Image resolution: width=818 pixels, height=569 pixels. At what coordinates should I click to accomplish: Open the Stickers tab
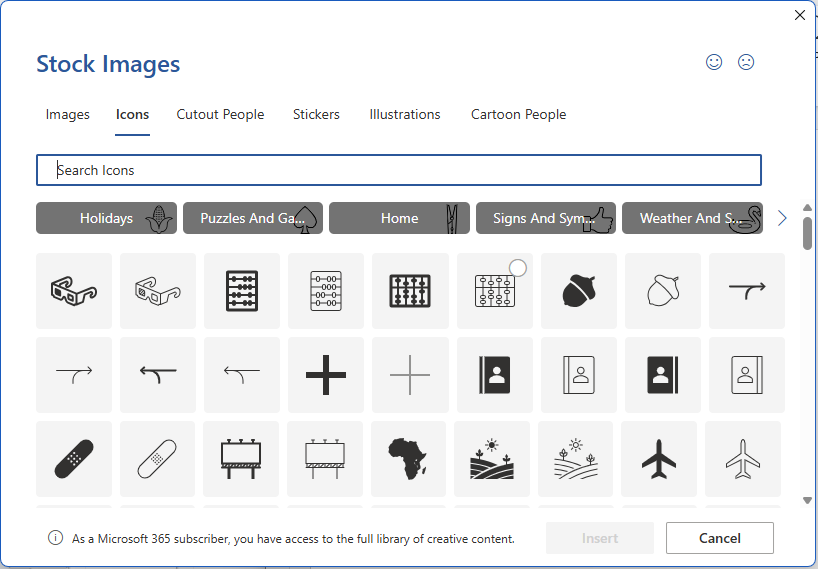point(316,114)
